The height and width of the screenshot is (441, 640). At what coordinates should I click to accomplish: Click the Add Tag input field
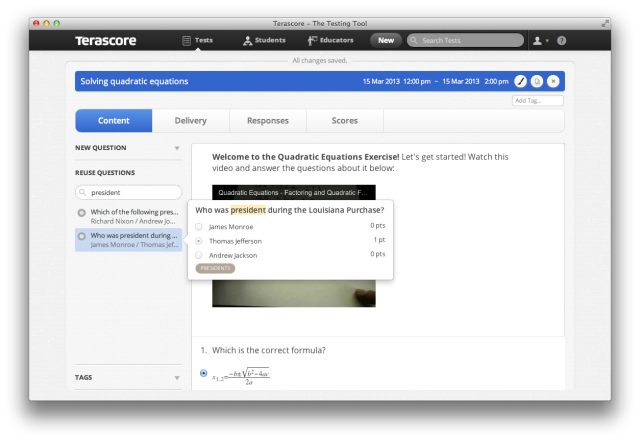(538, 100)
